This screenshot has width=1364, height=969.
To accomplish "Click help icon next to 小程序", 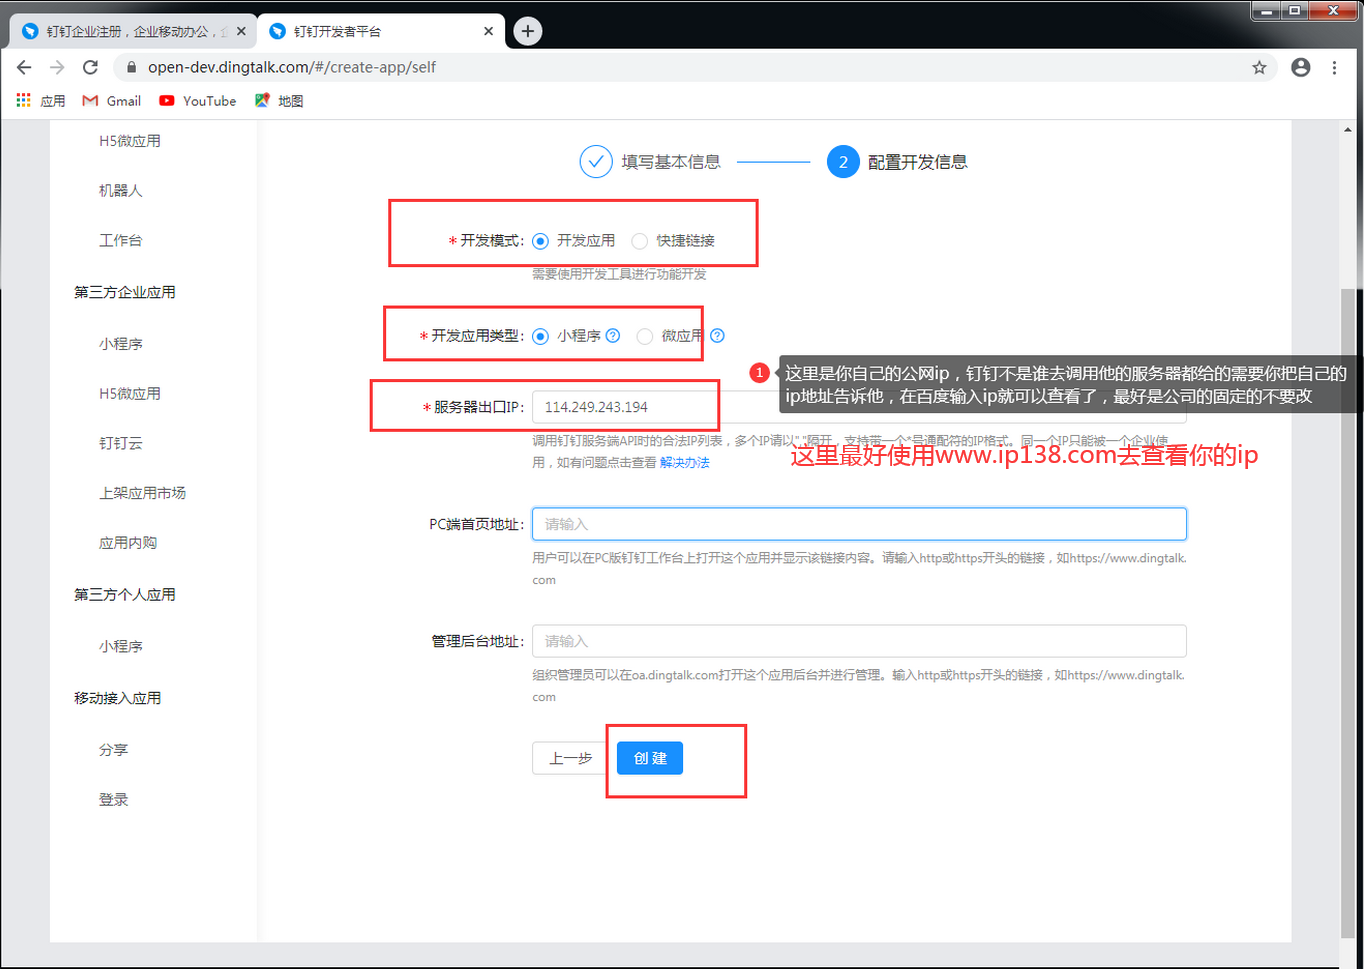I will [613, 336].
